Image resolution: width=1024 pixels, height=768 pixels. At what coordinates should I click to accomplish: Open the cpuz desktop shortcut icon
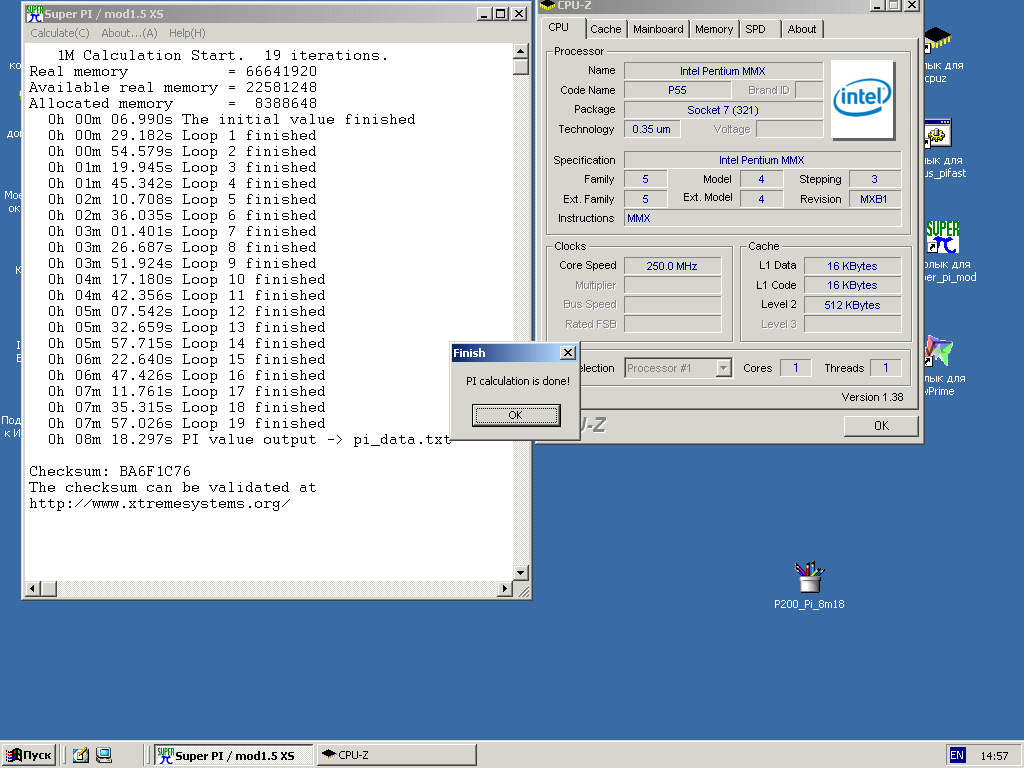(938, 40)
